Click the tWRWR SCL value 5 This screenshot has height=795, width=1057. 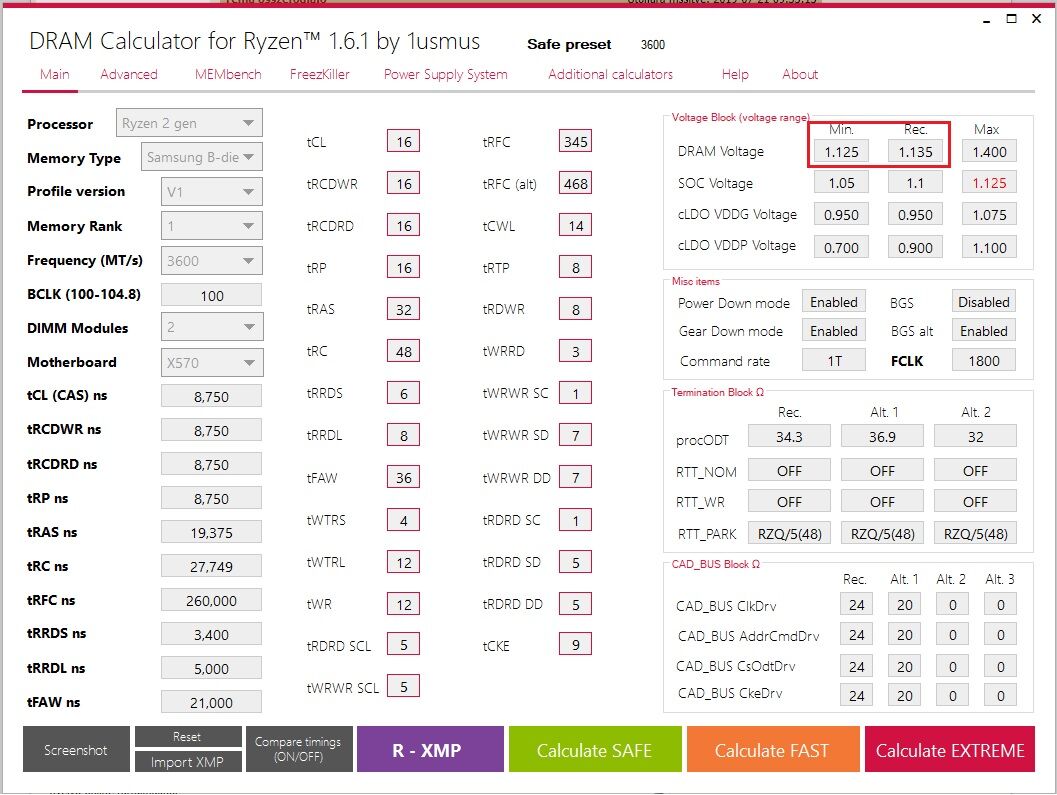[403, 686]
